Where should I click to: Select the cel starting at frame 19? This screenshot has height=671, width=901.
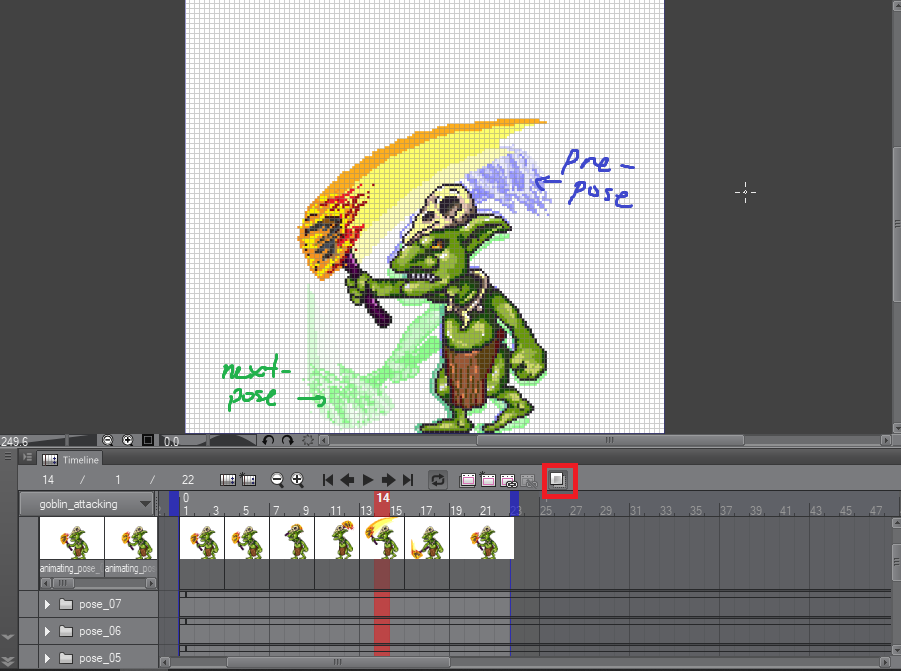[482, 538]
